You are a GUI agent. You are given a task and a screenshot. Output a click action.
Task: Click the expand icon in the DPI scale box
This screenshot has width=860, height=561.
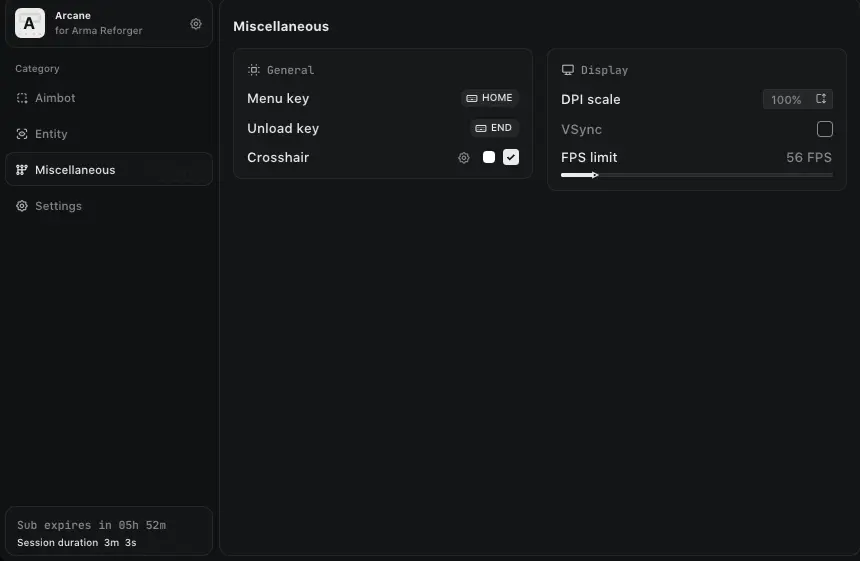[x=821, y=99]
